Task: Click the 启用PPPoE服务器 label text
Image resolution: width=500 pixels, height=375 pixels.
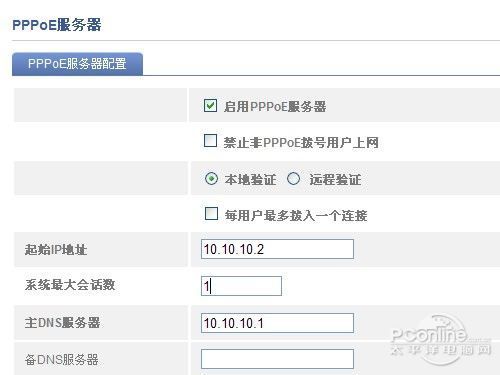Action: click(x=275, y=107)
